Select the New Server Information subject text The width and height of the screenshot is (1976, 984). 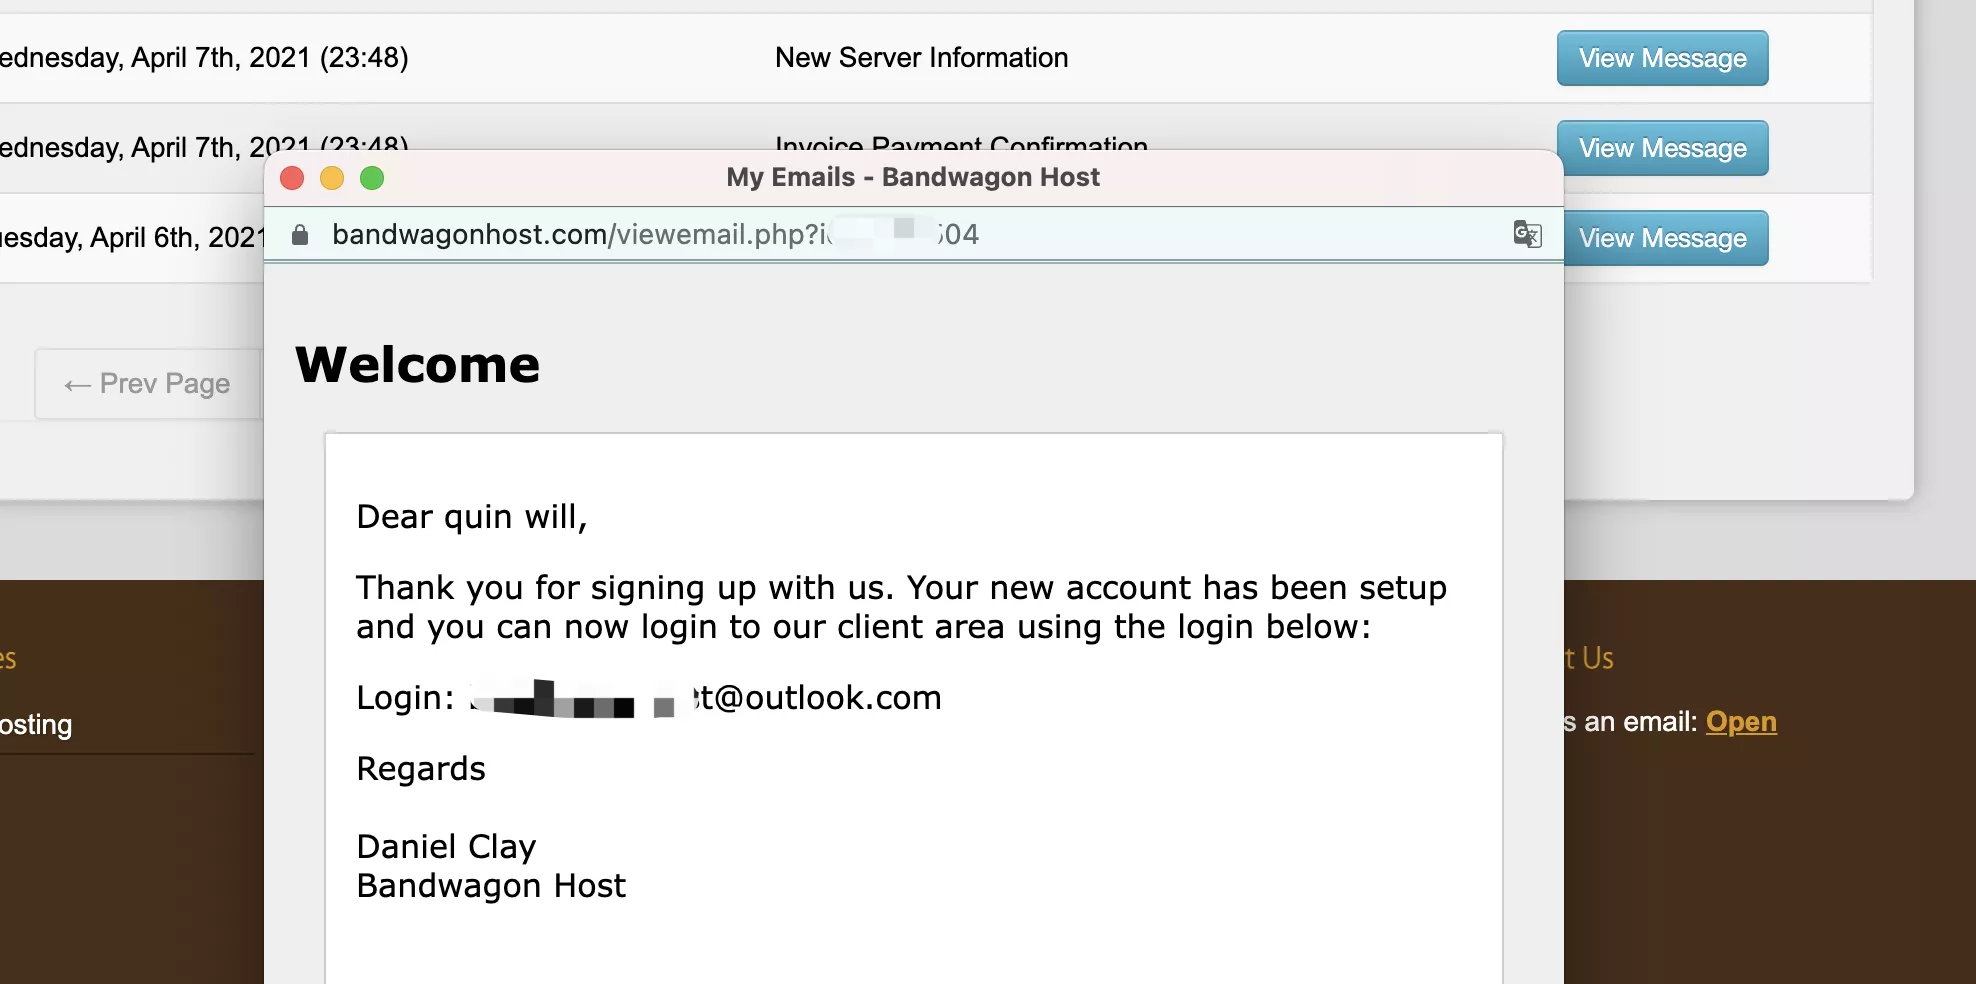coord(921,58)
